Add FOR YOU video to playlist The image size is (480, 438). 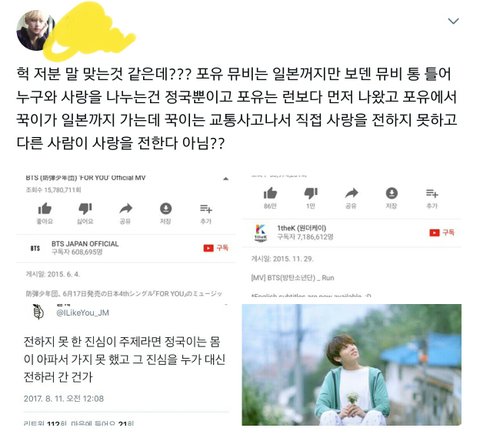pos(206,214)
